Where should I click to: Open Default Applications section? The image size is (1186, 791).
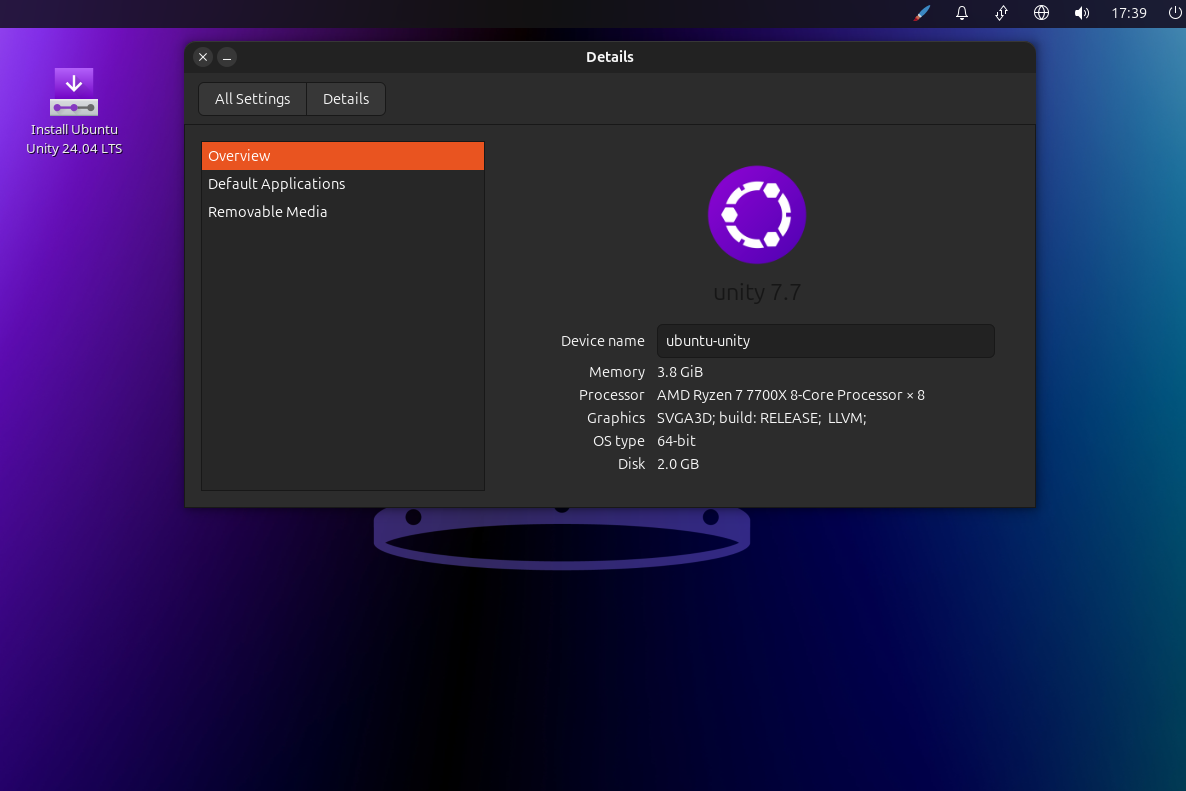pyautogui.click(x=343, y=184)
